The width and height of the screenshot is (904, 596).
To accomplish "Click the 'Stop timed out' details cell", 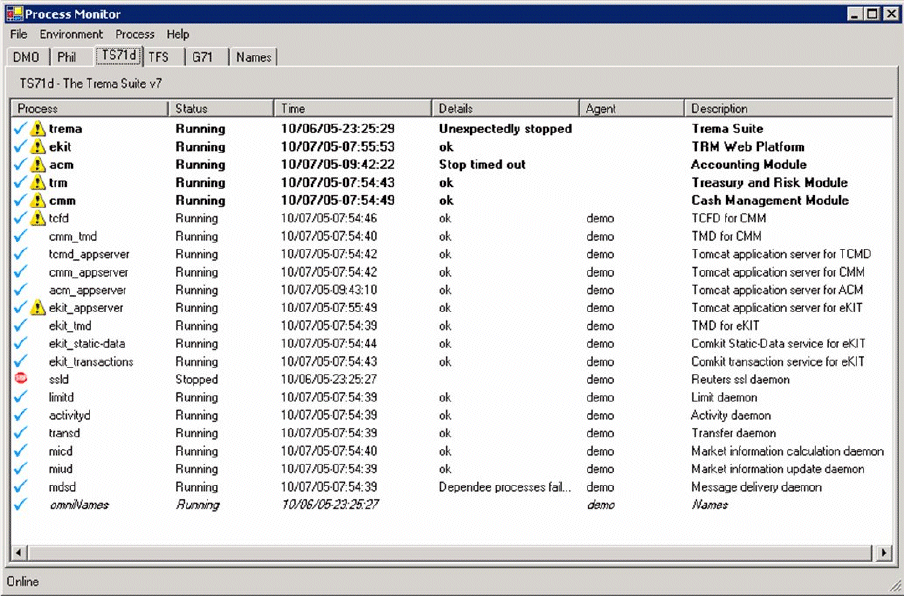I will pos(482,164).
